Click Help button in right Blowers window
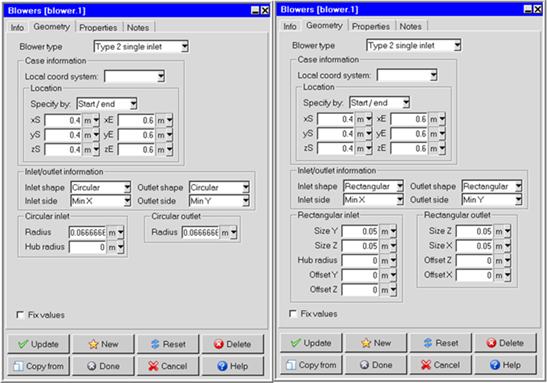The width and height of the screenshot is (547, 383). tap(506, 365)
